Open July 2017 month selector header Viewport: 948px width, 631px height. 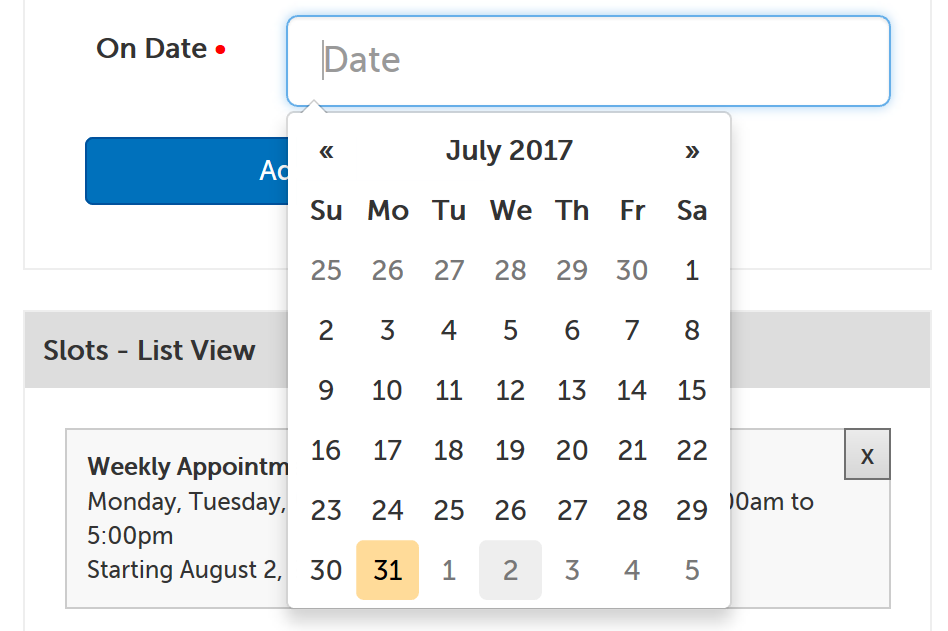(x=509, y=151)
